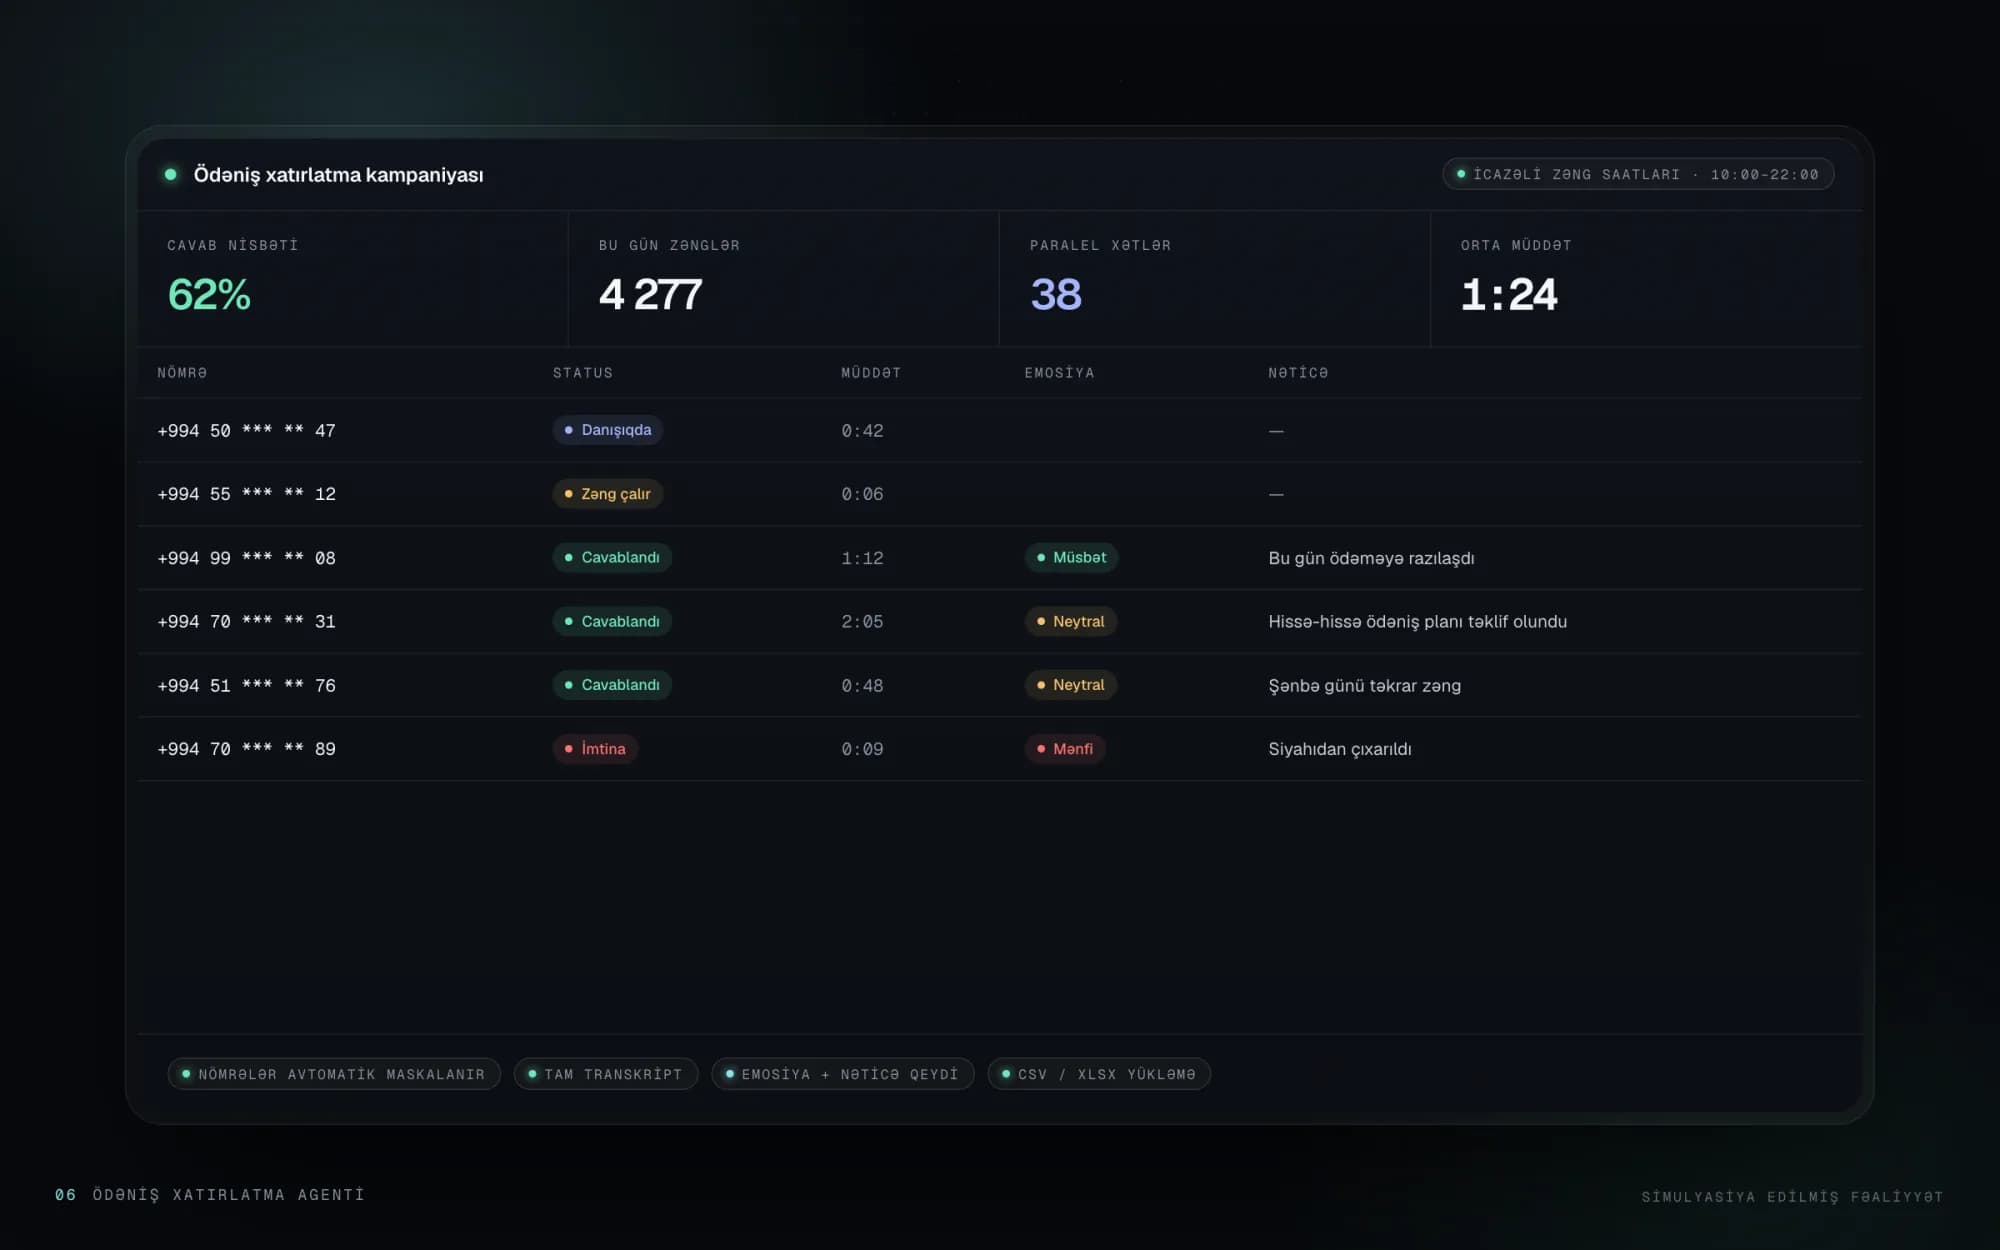
Task: Click 'Siyahıdan çıxarıldı' result text
Action: (1339, 749)
